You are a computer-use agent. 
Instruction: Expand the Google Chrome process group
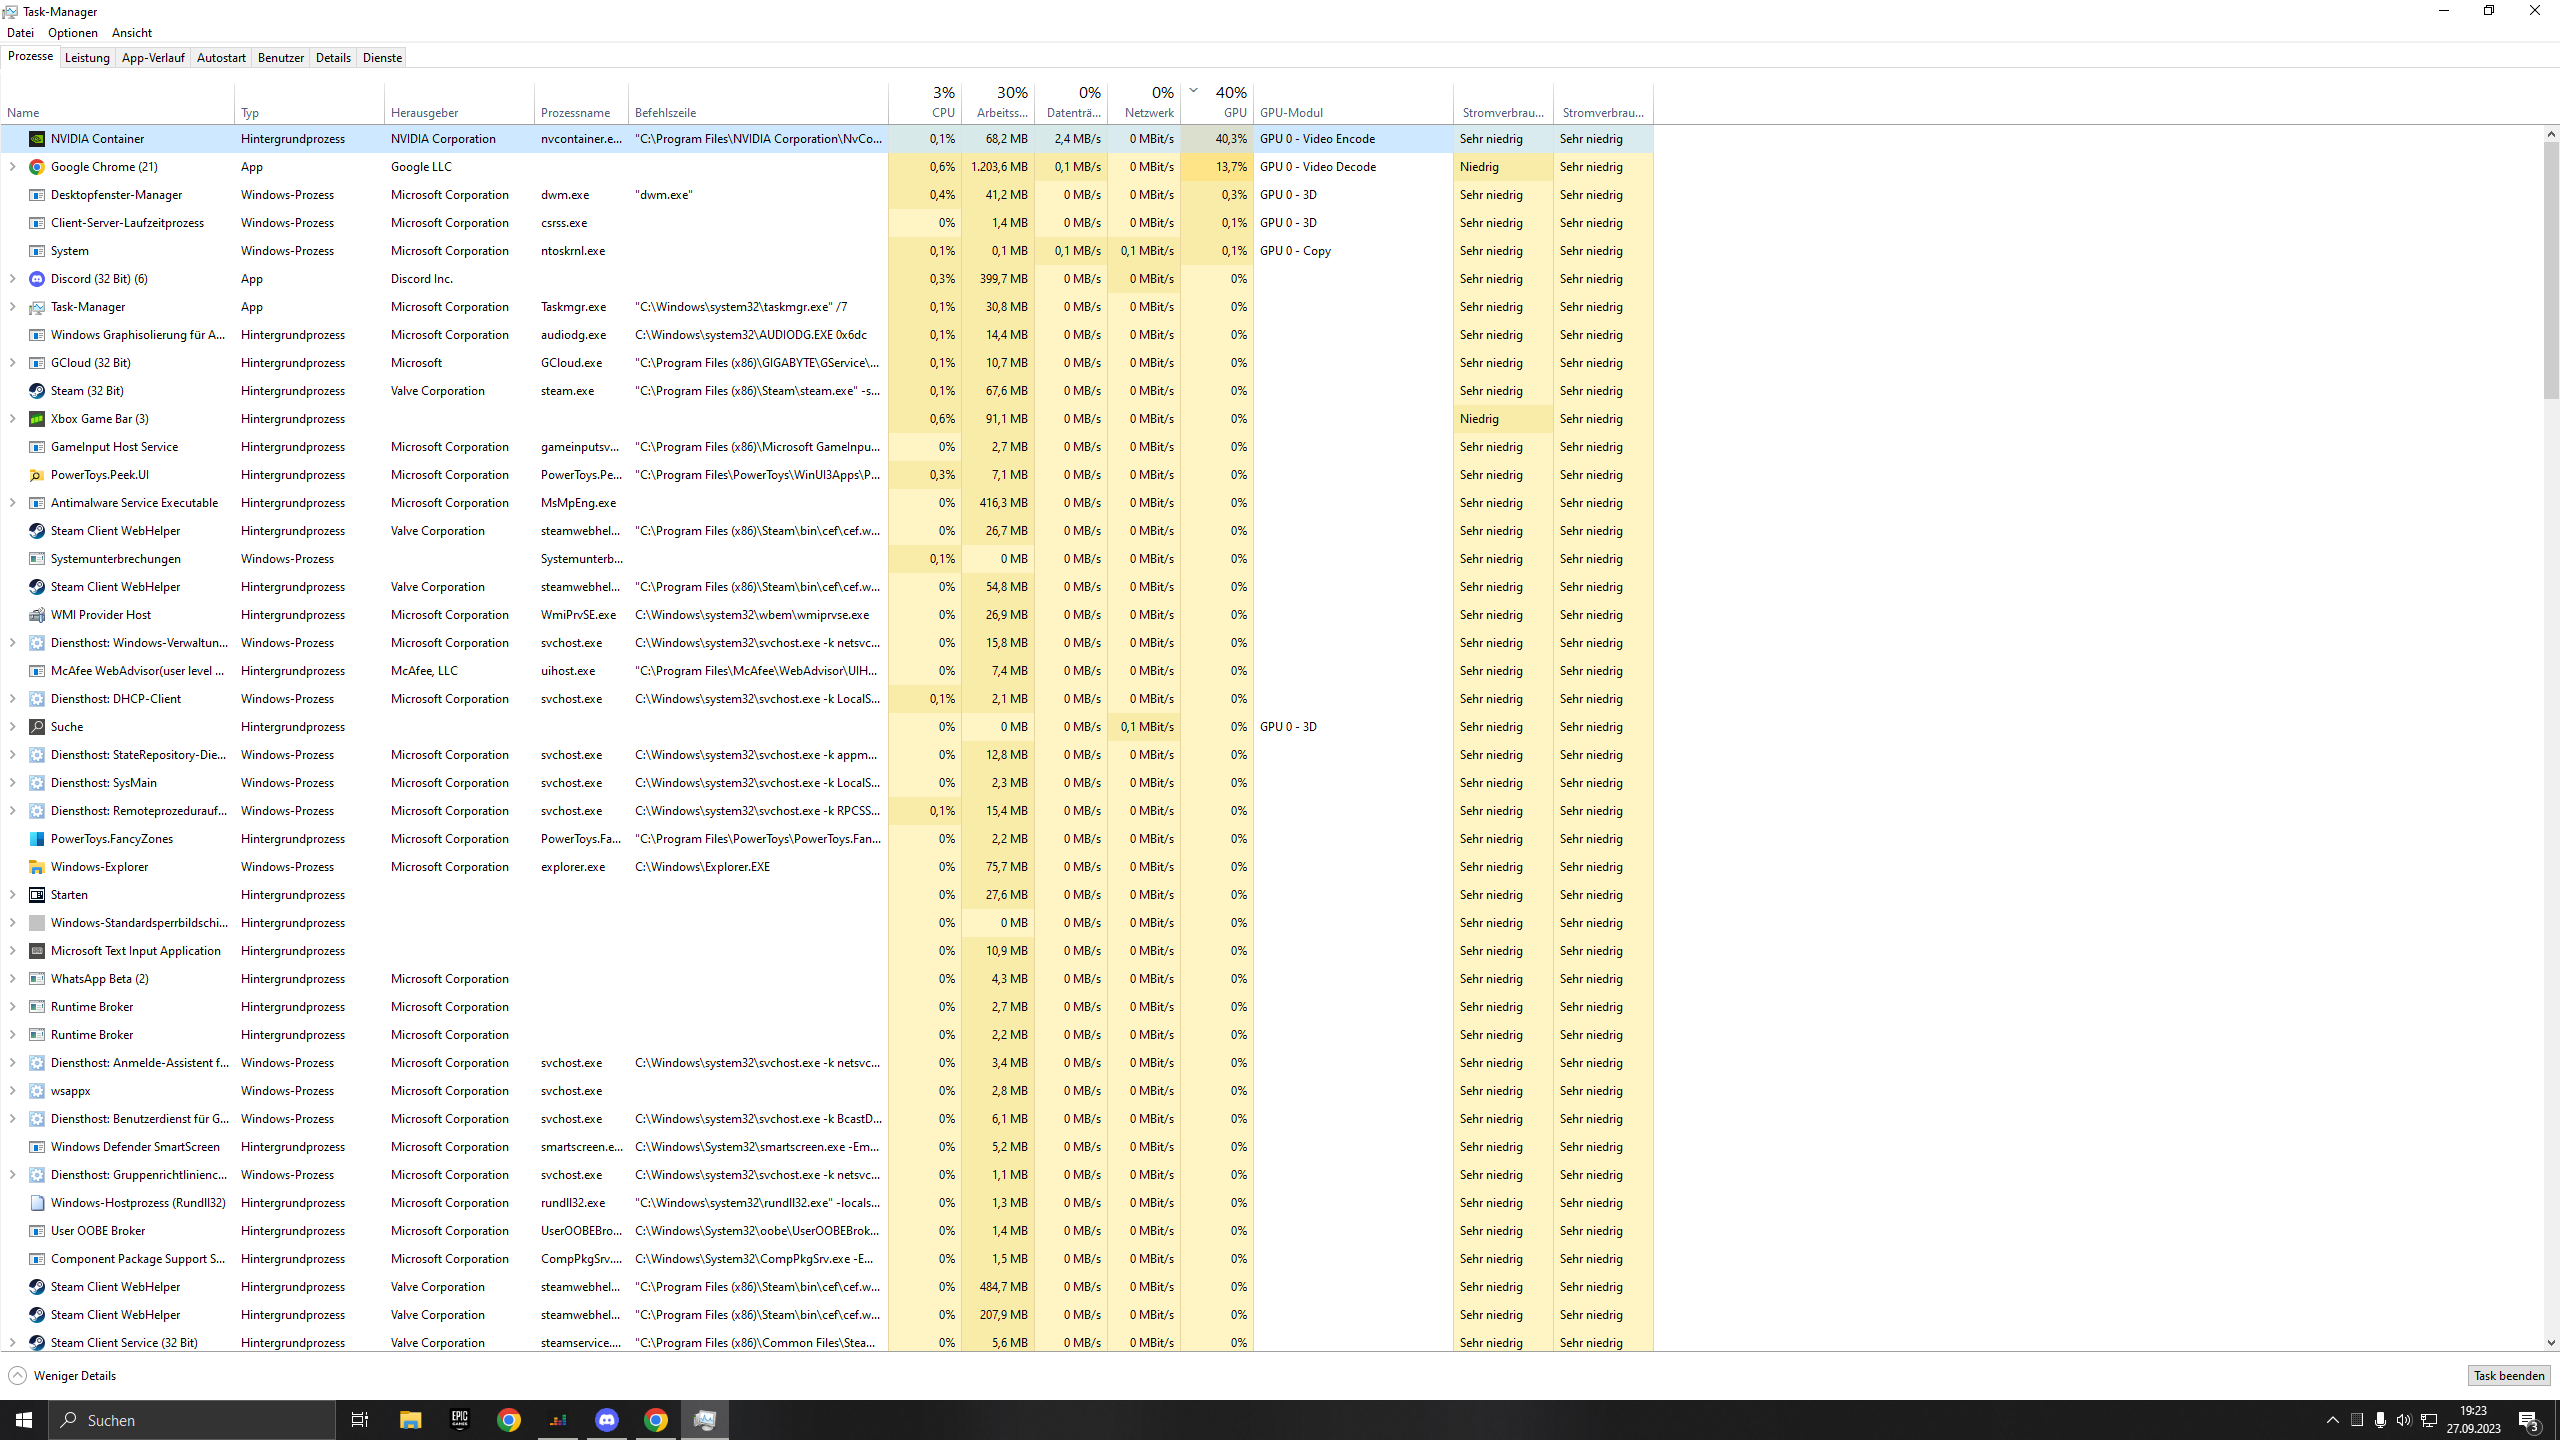(11, 167)
